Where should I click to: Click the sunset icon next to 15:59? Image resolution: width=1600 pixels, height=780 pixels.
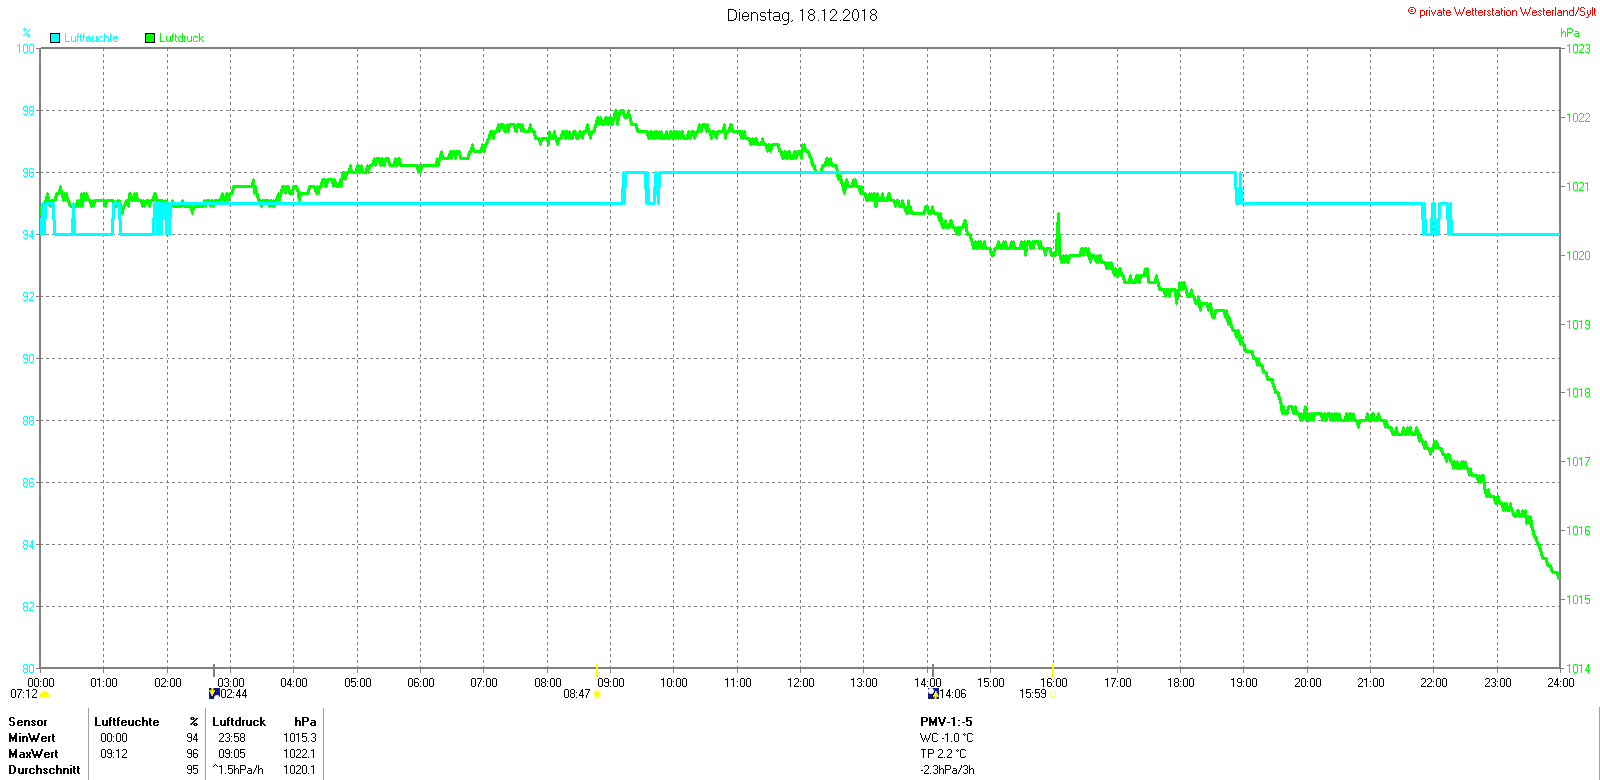1052,694
